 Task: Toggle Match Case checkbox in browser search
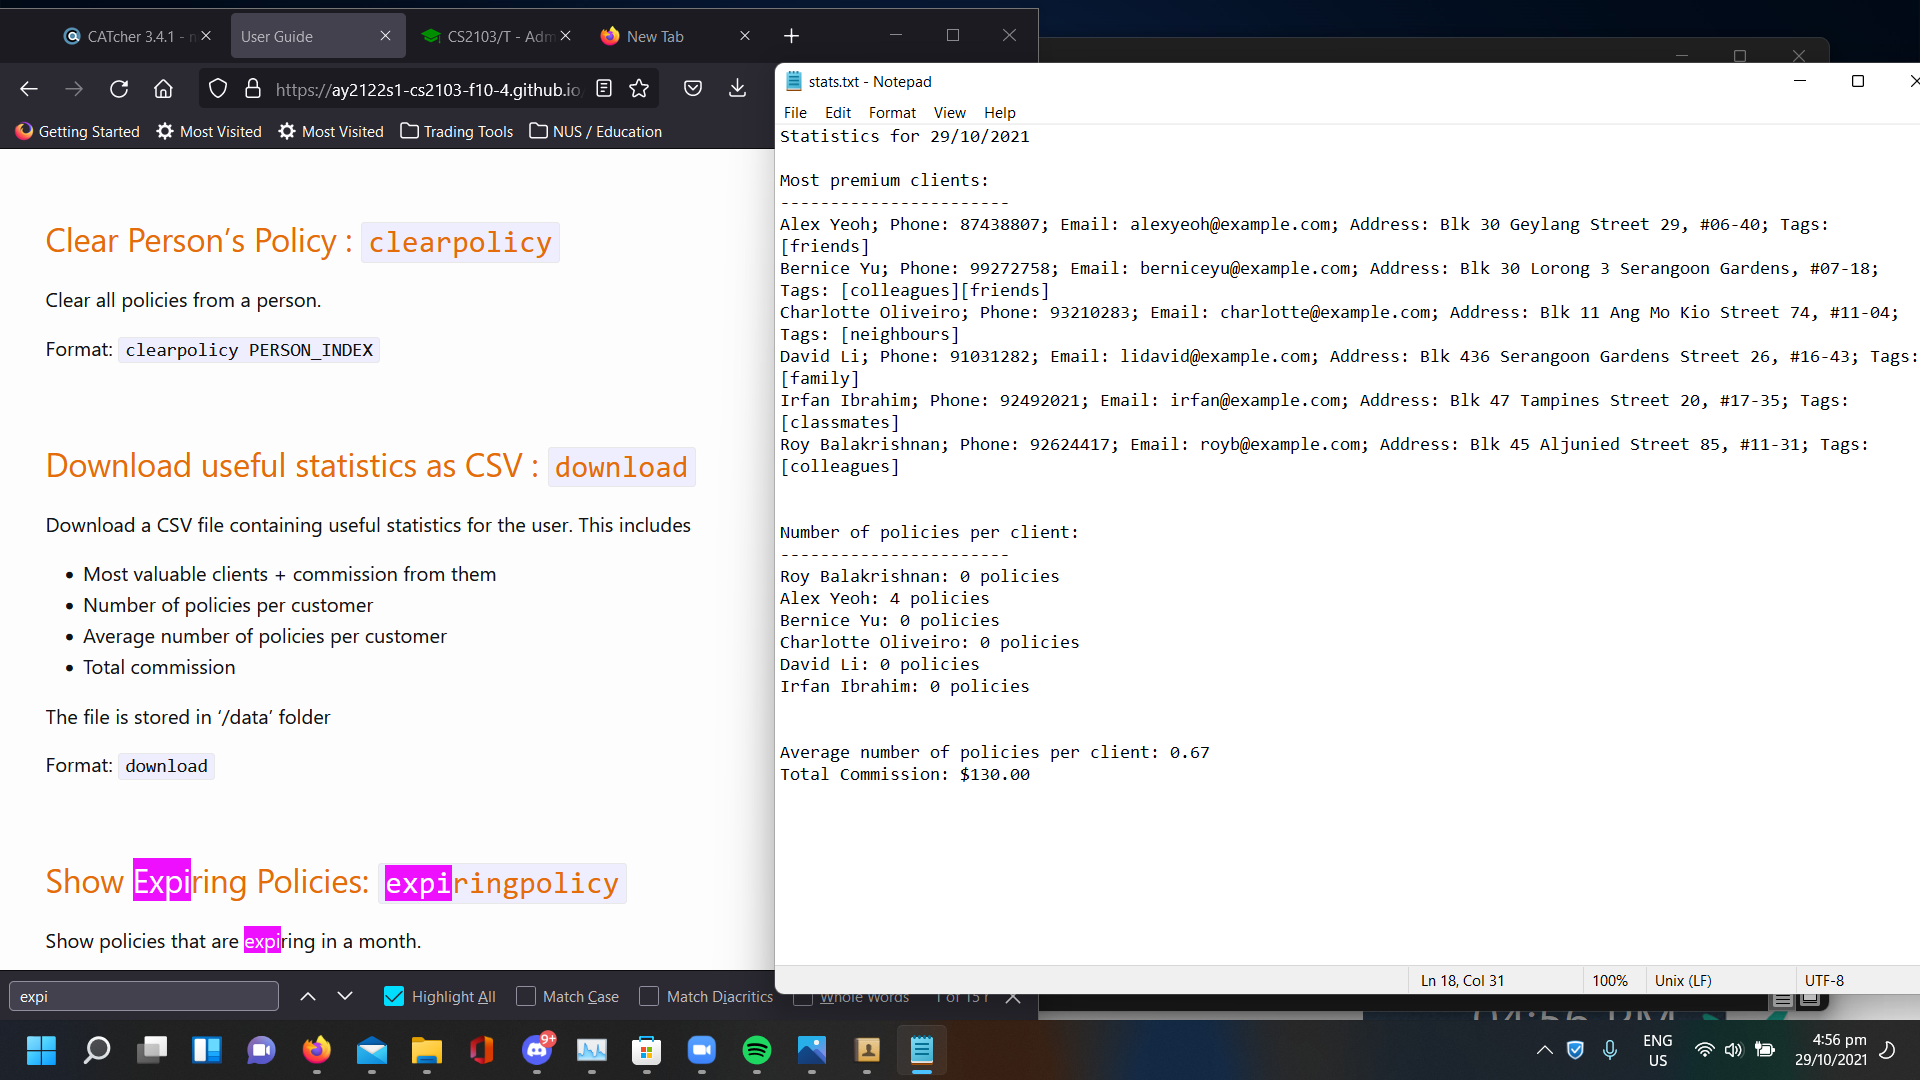pos(525,996)
